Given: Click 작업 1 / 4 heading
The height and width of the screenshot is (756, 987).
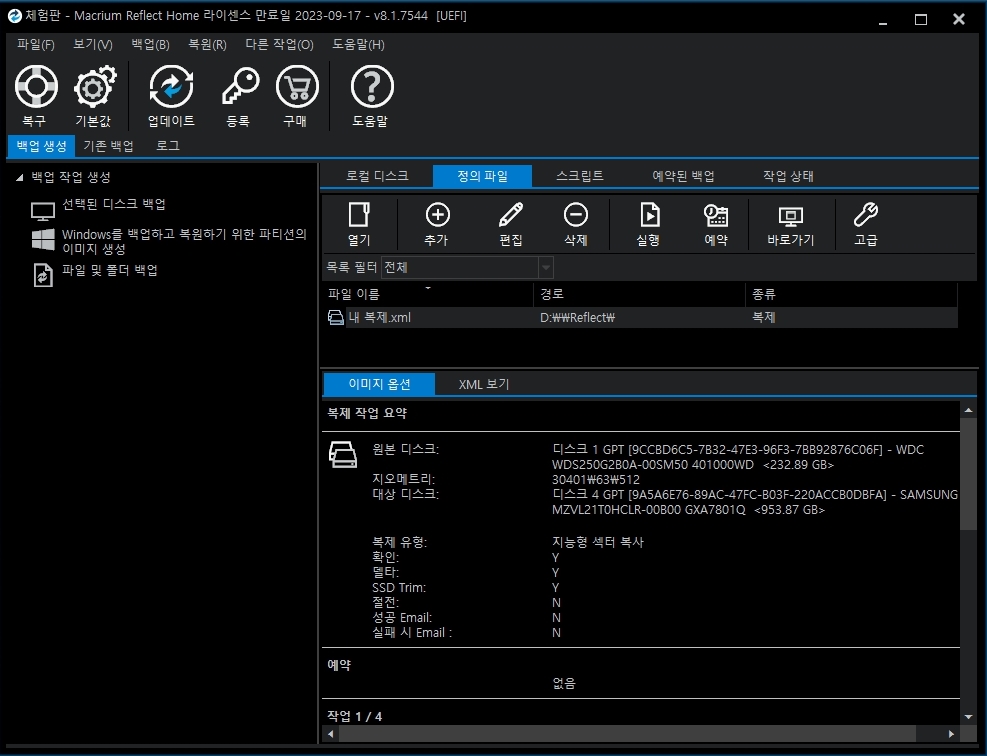Looking at the screenshot, I should click(x=354, y=716).
